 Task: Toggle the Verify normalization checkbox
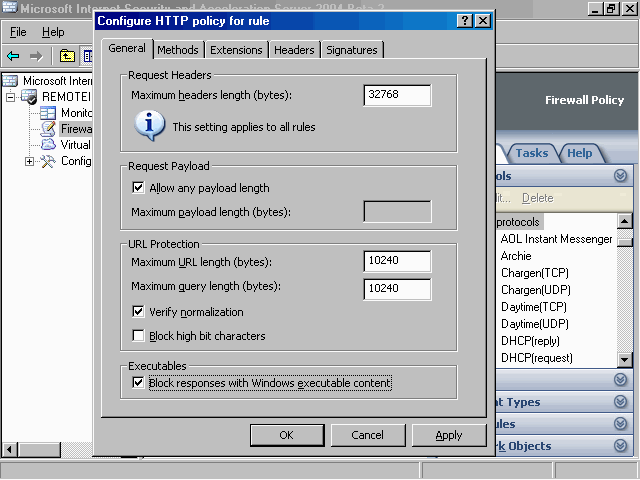[138, 312]
